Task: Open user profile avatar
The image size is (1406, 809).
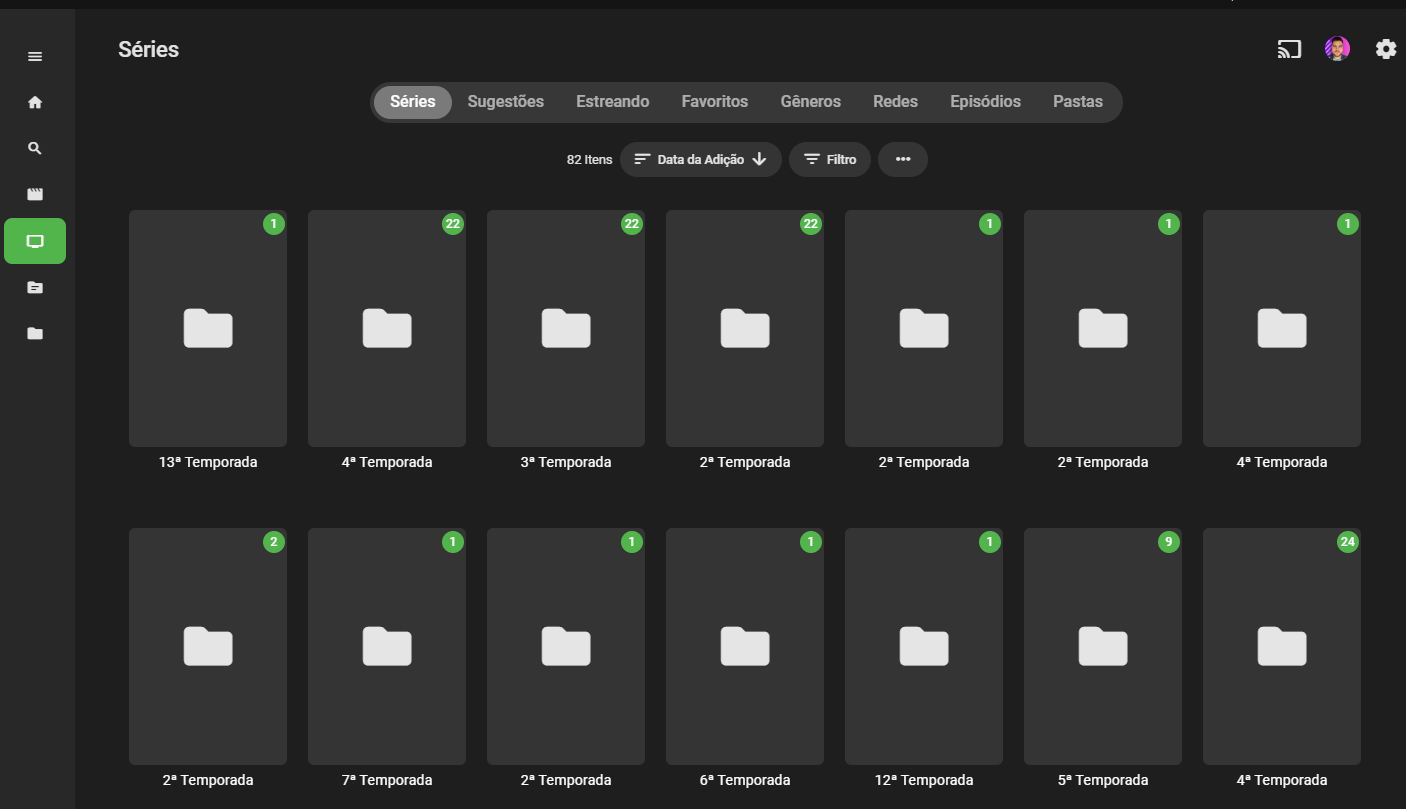Action: tap(1337, 49)
